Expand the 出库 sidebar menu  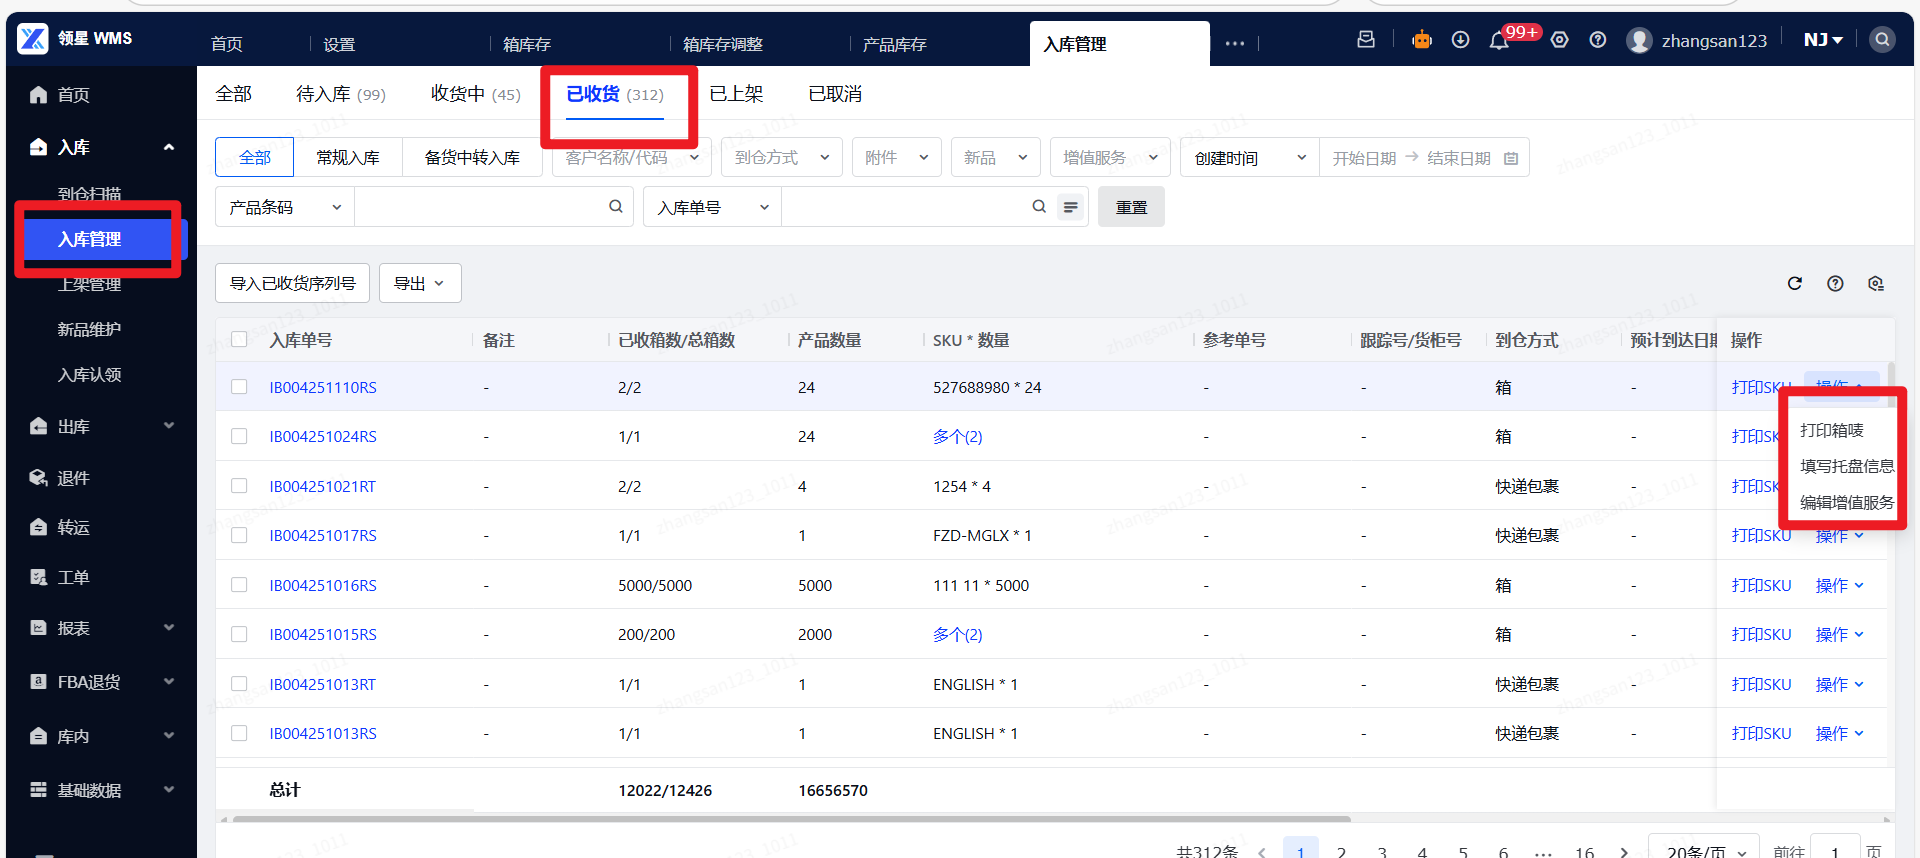(100, 427)
